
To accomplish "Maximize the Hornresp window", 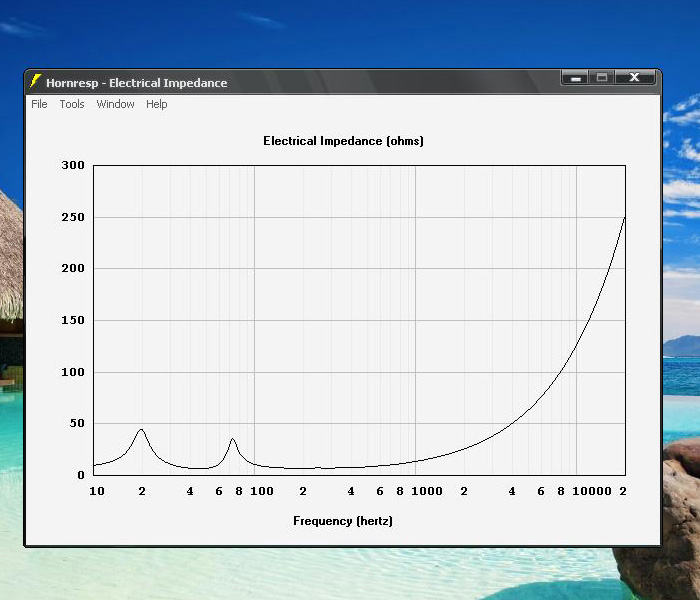I will (x=602, y=78).
